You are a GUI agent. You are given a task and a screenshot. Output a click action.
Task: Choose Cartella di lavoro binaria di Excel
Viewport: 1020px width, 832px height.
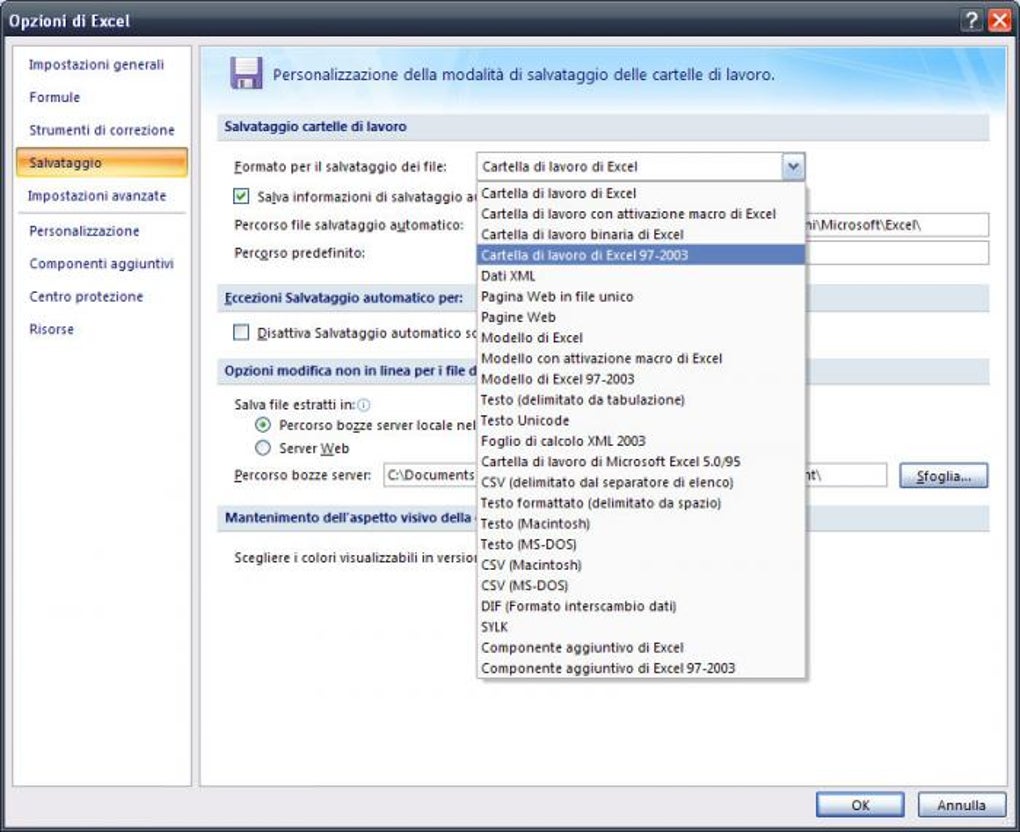pyautogui.click(x=641, y=234)
